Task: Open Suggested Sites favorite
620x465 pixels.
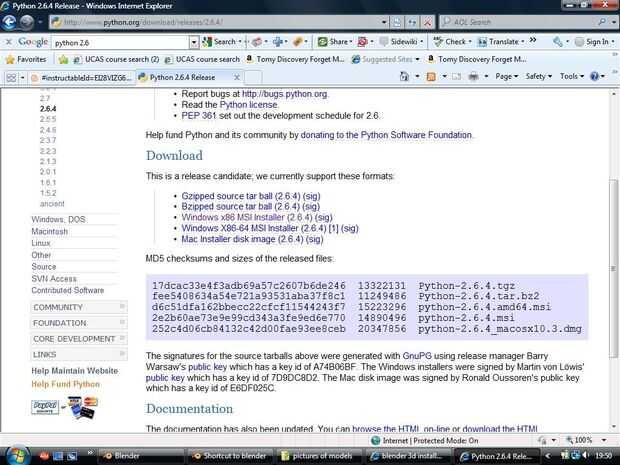Action: tap(386, 59)
